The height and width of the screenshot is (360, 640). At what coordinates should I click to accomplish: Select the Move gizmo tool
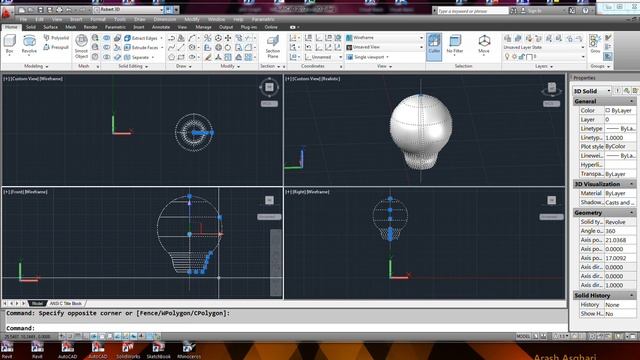point(484,44)
